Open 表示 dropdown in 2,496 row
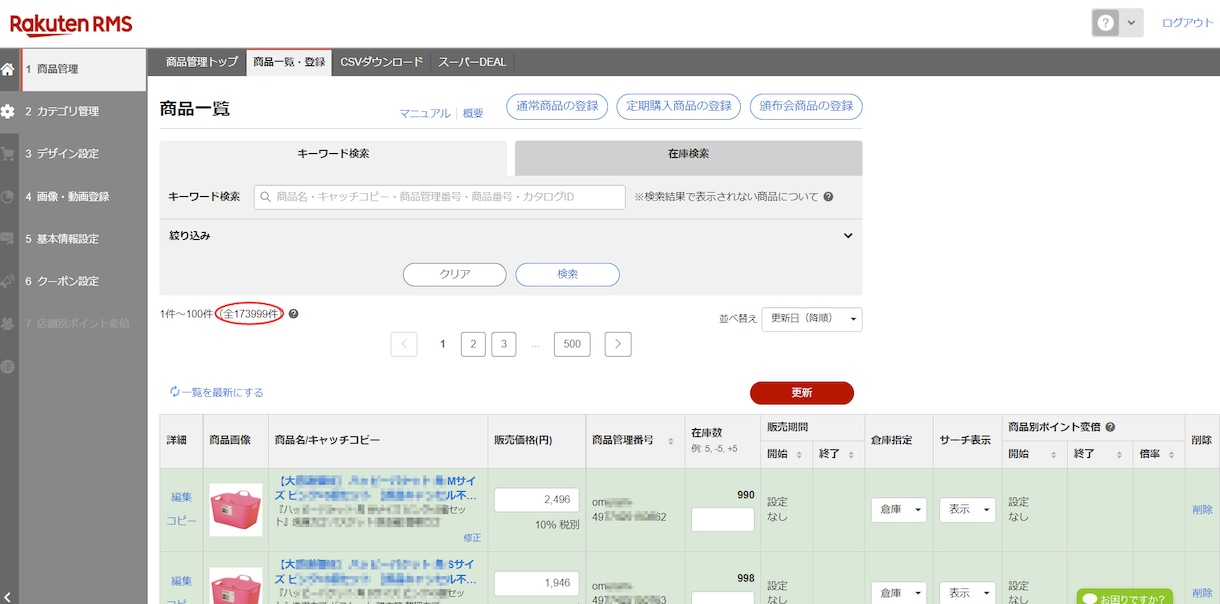The width and height of the screenshot is (1220, 604). pos(967,510)
